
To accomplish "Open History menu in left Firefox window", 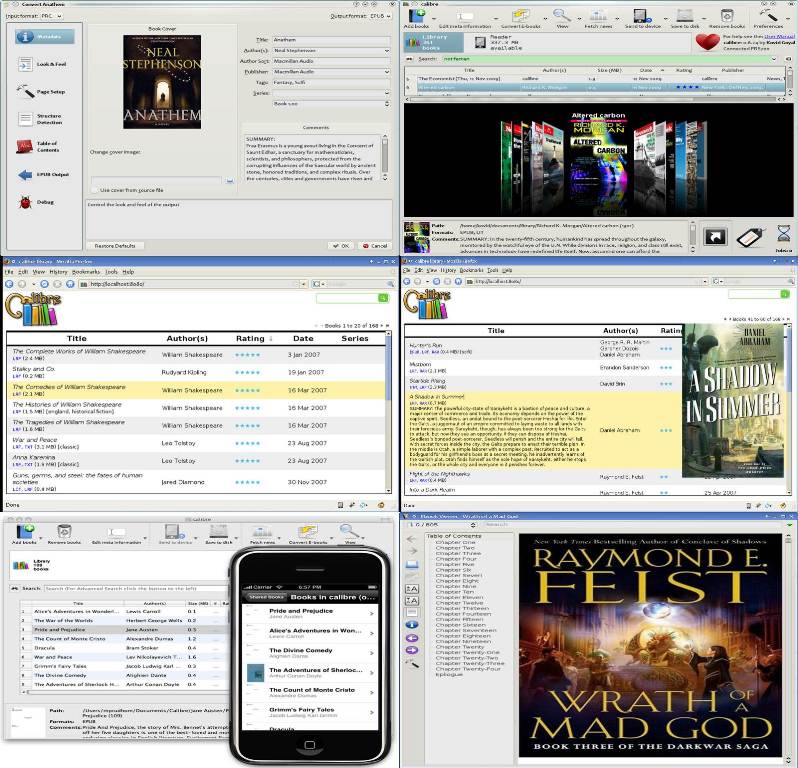I will [58, 272].
